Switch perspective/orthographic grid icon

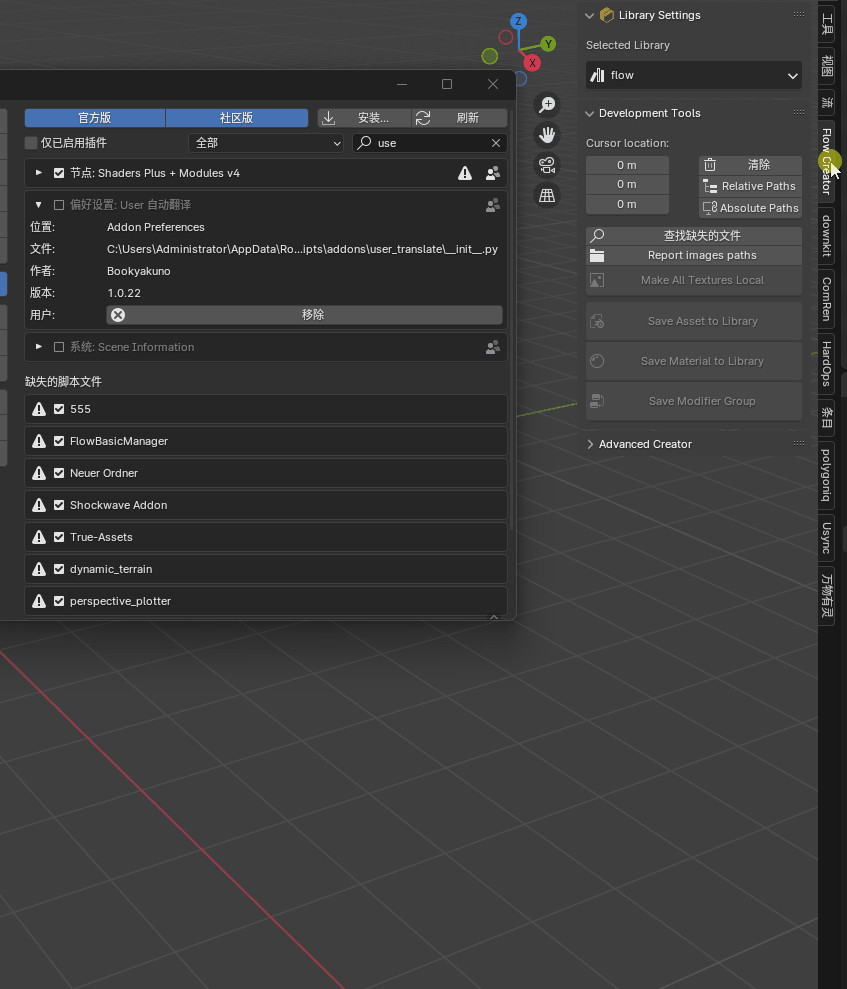(x=547, y=196)
